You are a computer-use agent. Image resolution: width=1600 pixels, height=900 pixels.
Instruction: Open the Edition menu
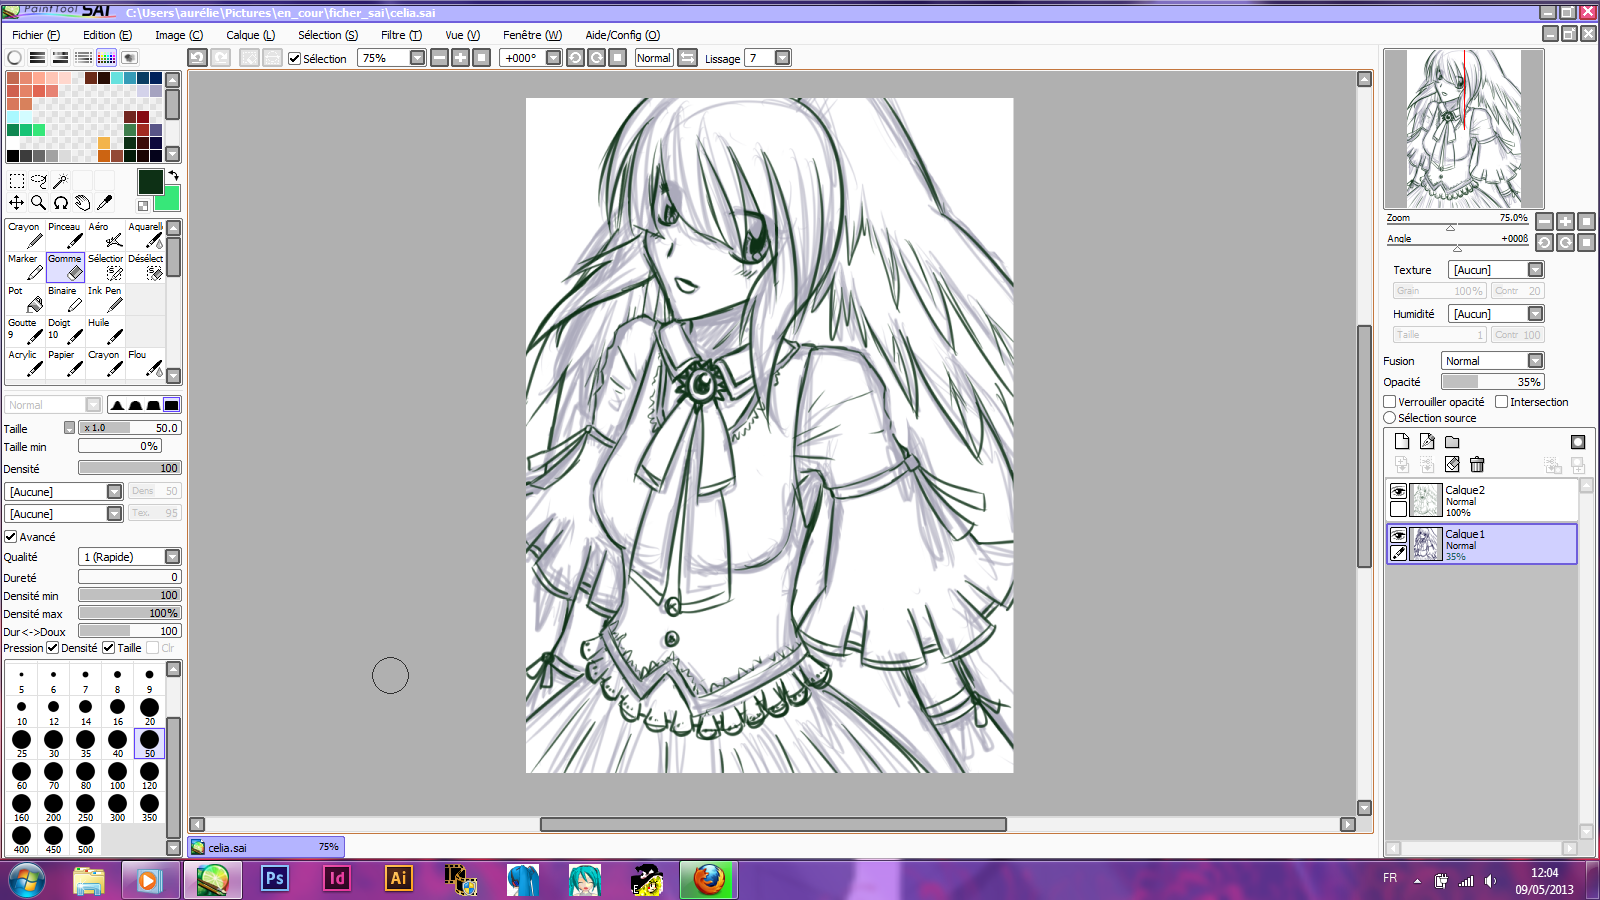click(107, 35)
